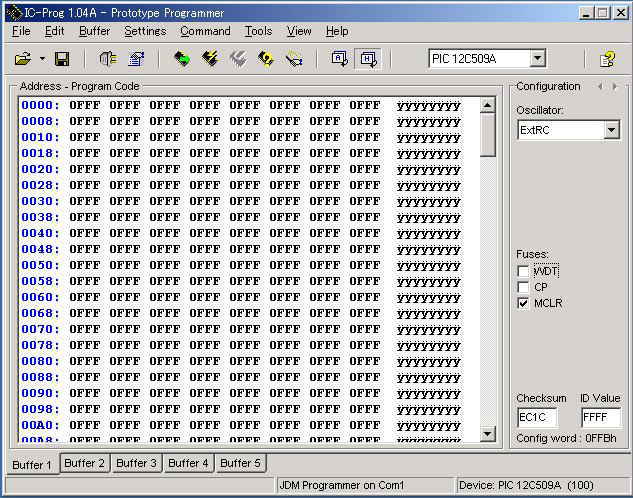Uncheck the MCLR fuse checkbox
The width and height of the screenshot is (633, 498).
(523, 303)
